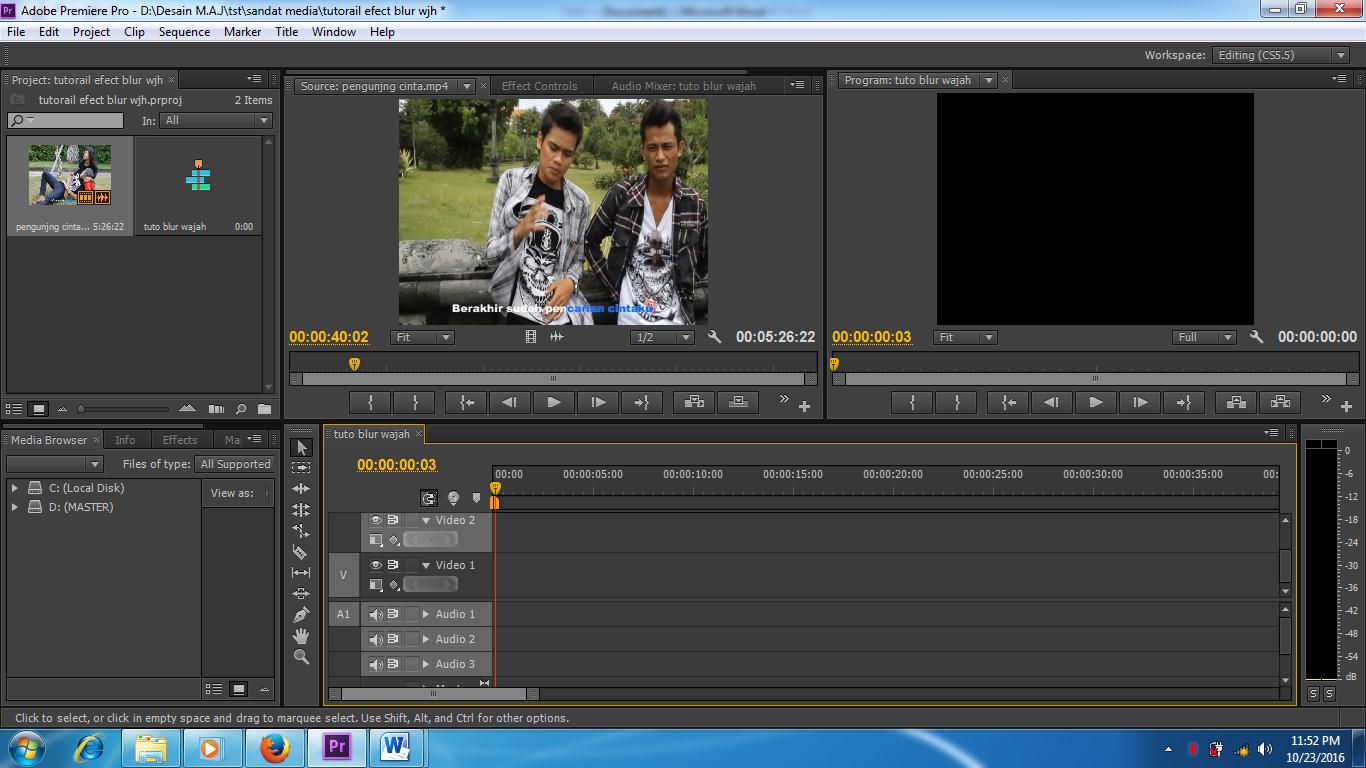Image resolution: width=1366 pixels, height=768 pixels.
Task: Select the Ripple Edit tool
Action: coord(301,490)
